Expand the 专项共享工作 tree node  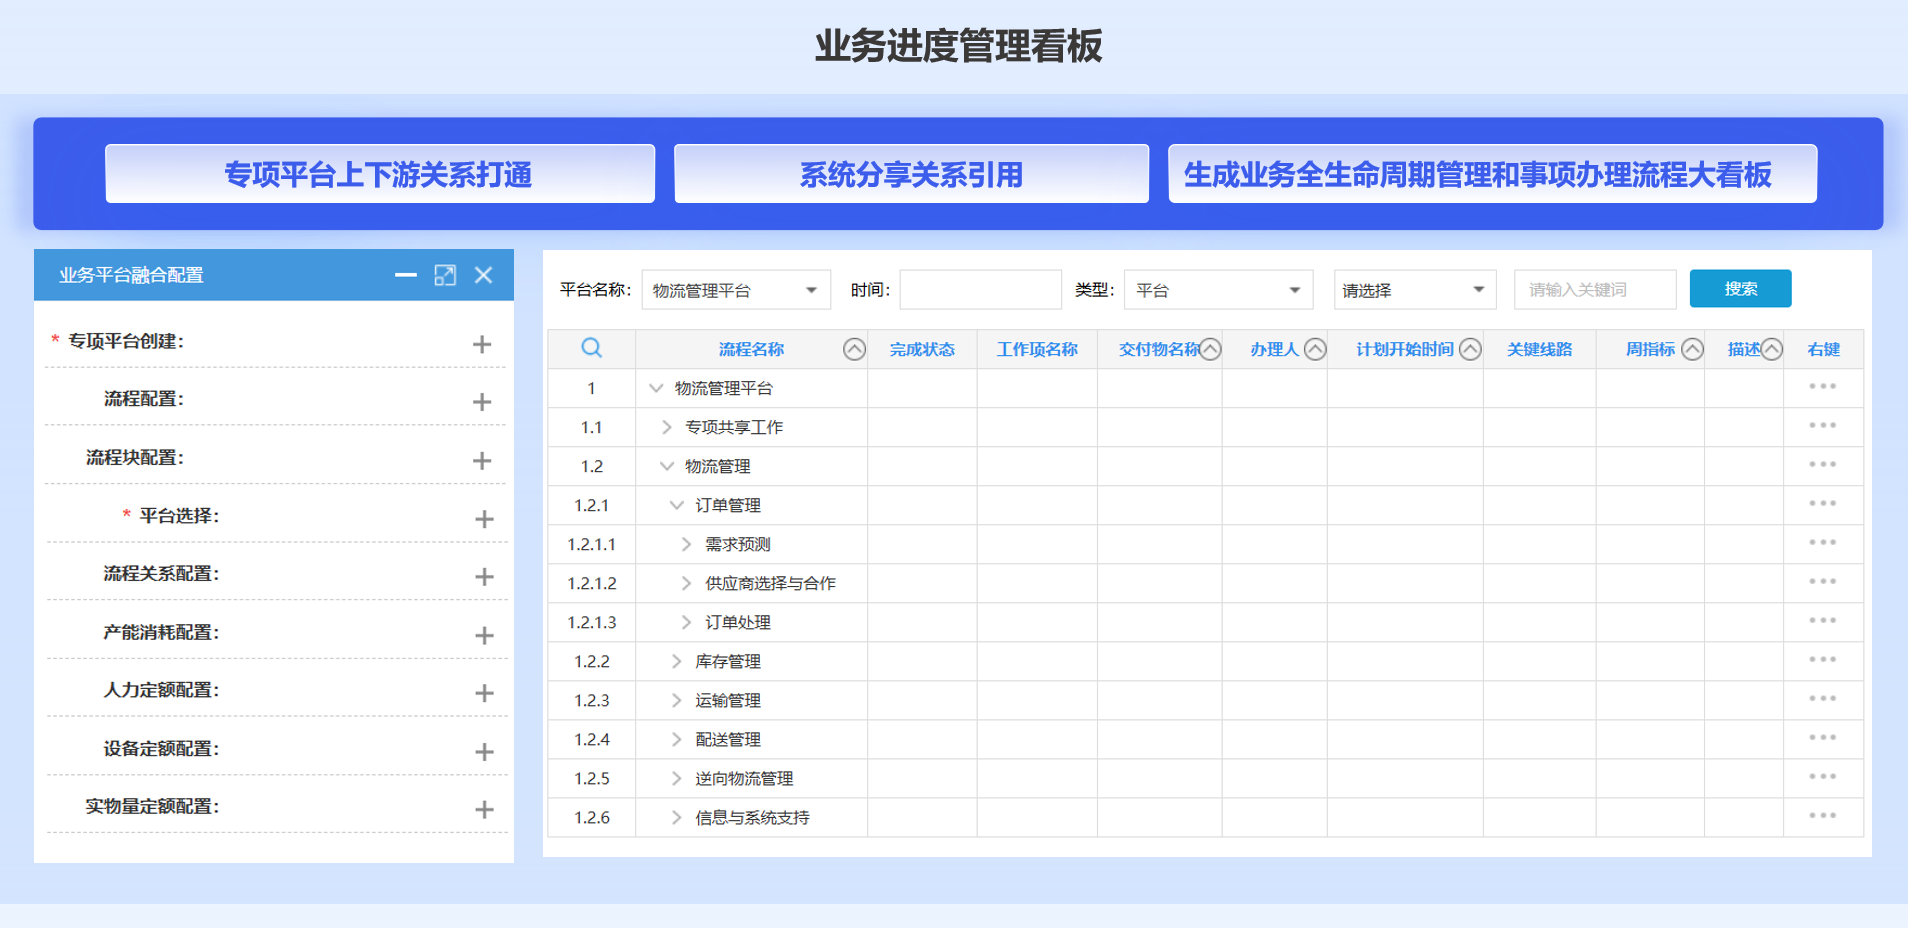click(667, 427)
